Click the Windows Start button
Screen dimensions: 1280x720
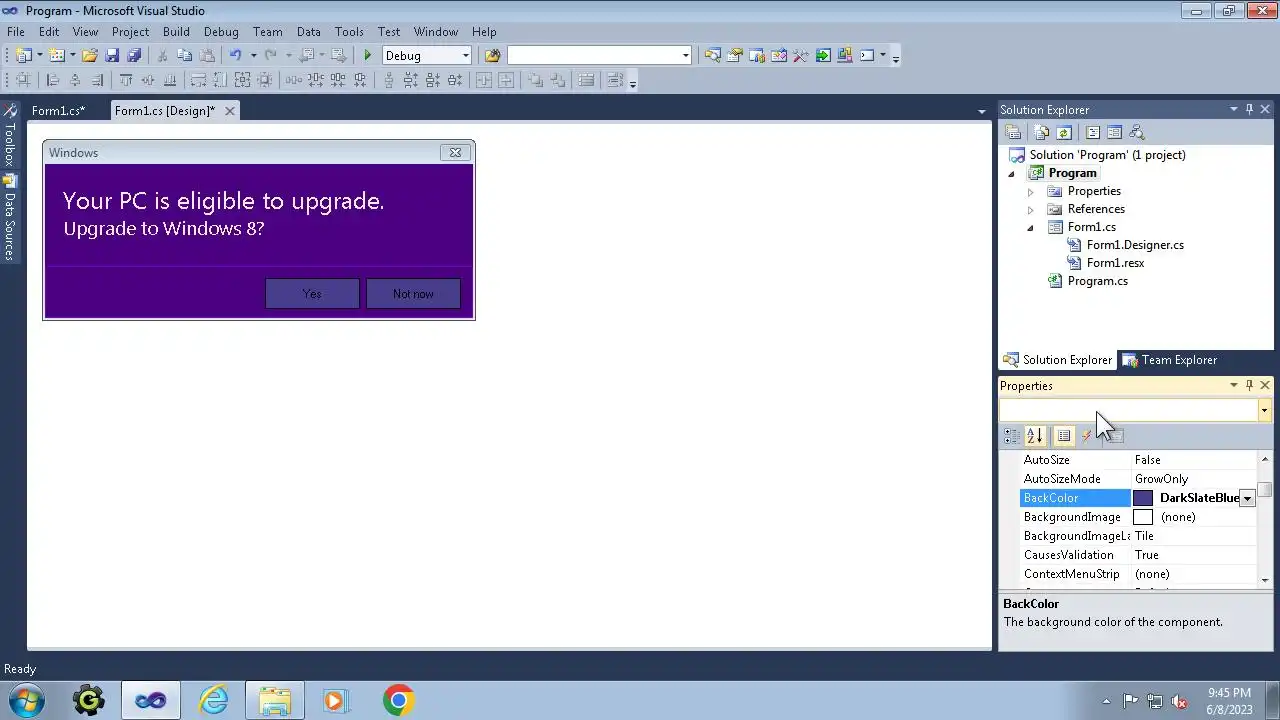click(x=25, y=701)
